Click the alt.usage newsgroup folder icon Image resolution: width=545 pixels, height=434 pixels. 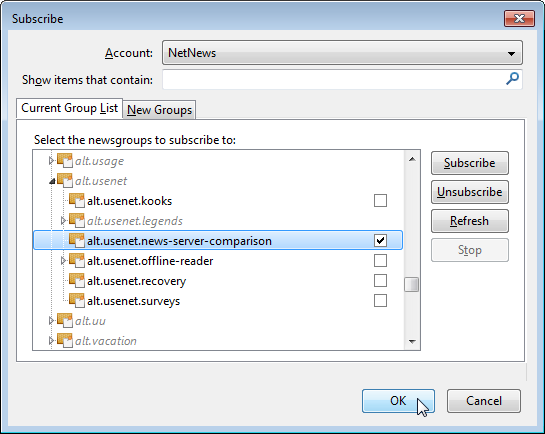click(65, 161)
